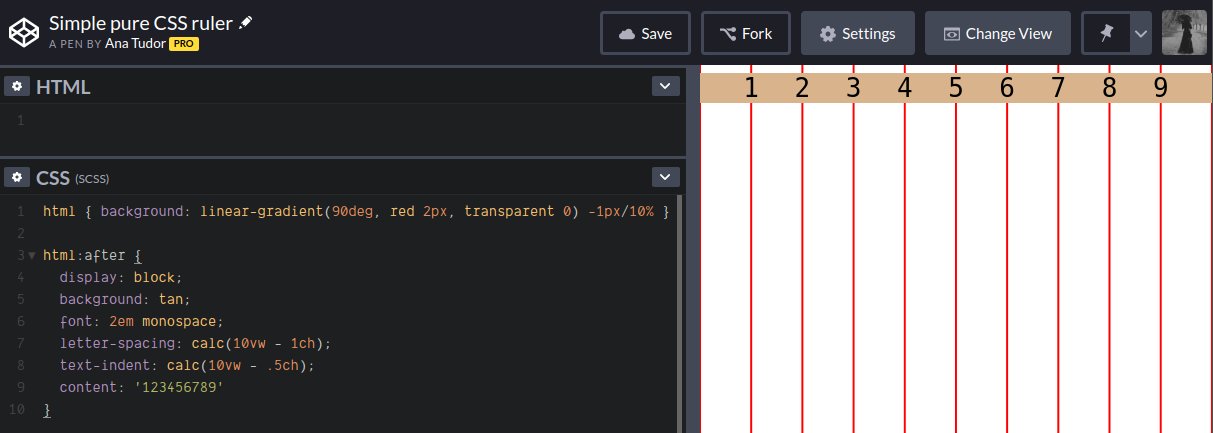Click 'background: tan;' code line

[x=125, y=299]
